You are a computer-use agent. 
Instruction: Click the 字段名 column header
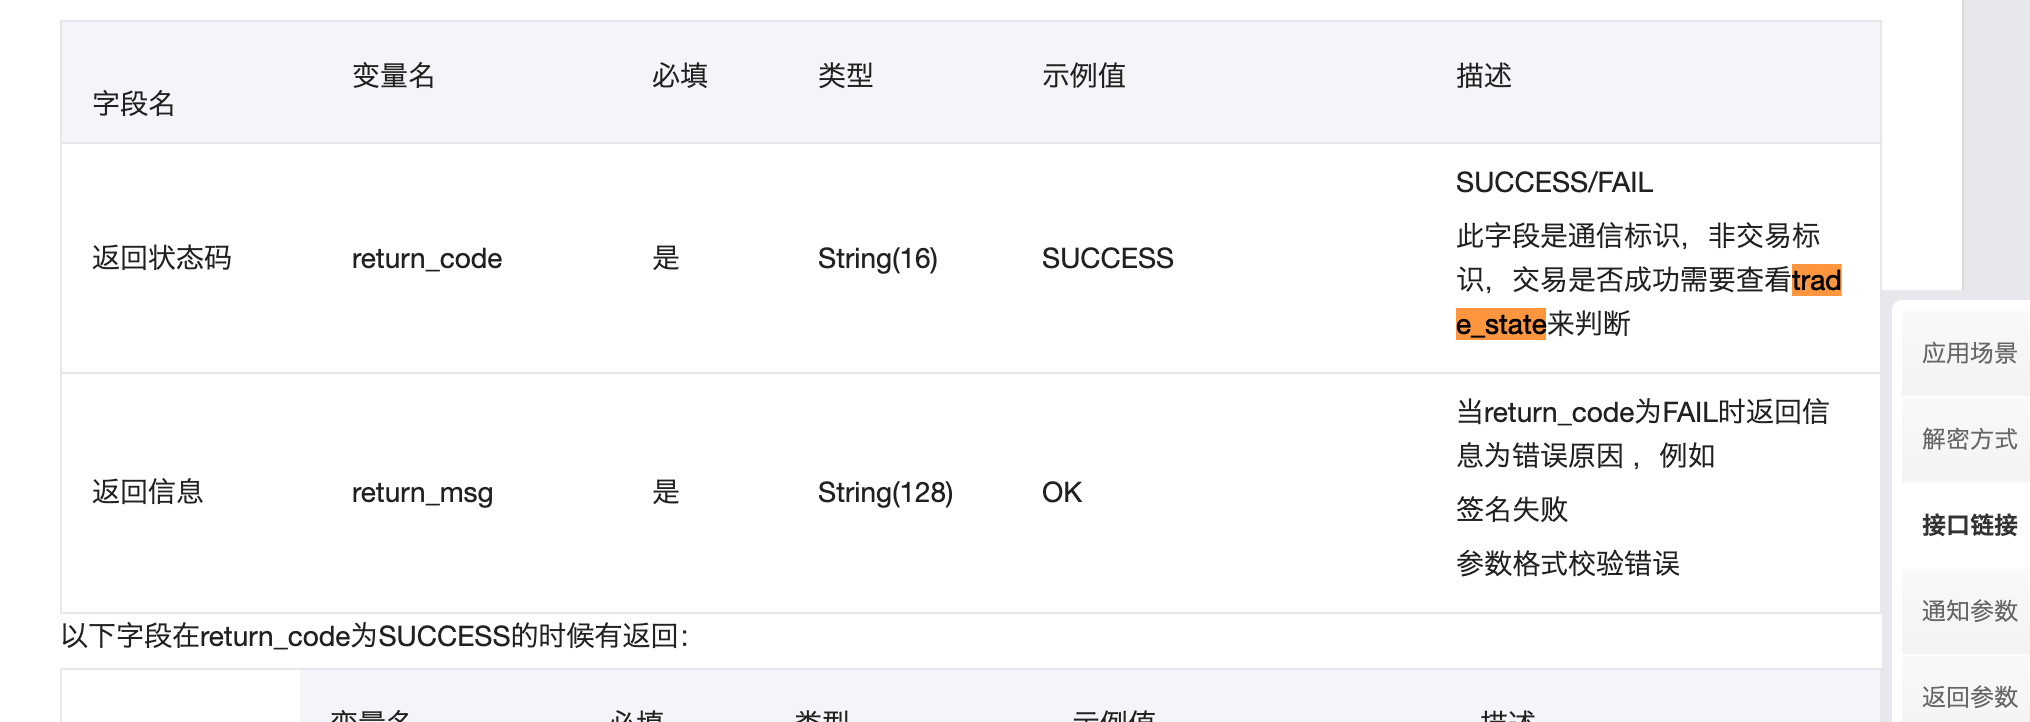(133, 103)
